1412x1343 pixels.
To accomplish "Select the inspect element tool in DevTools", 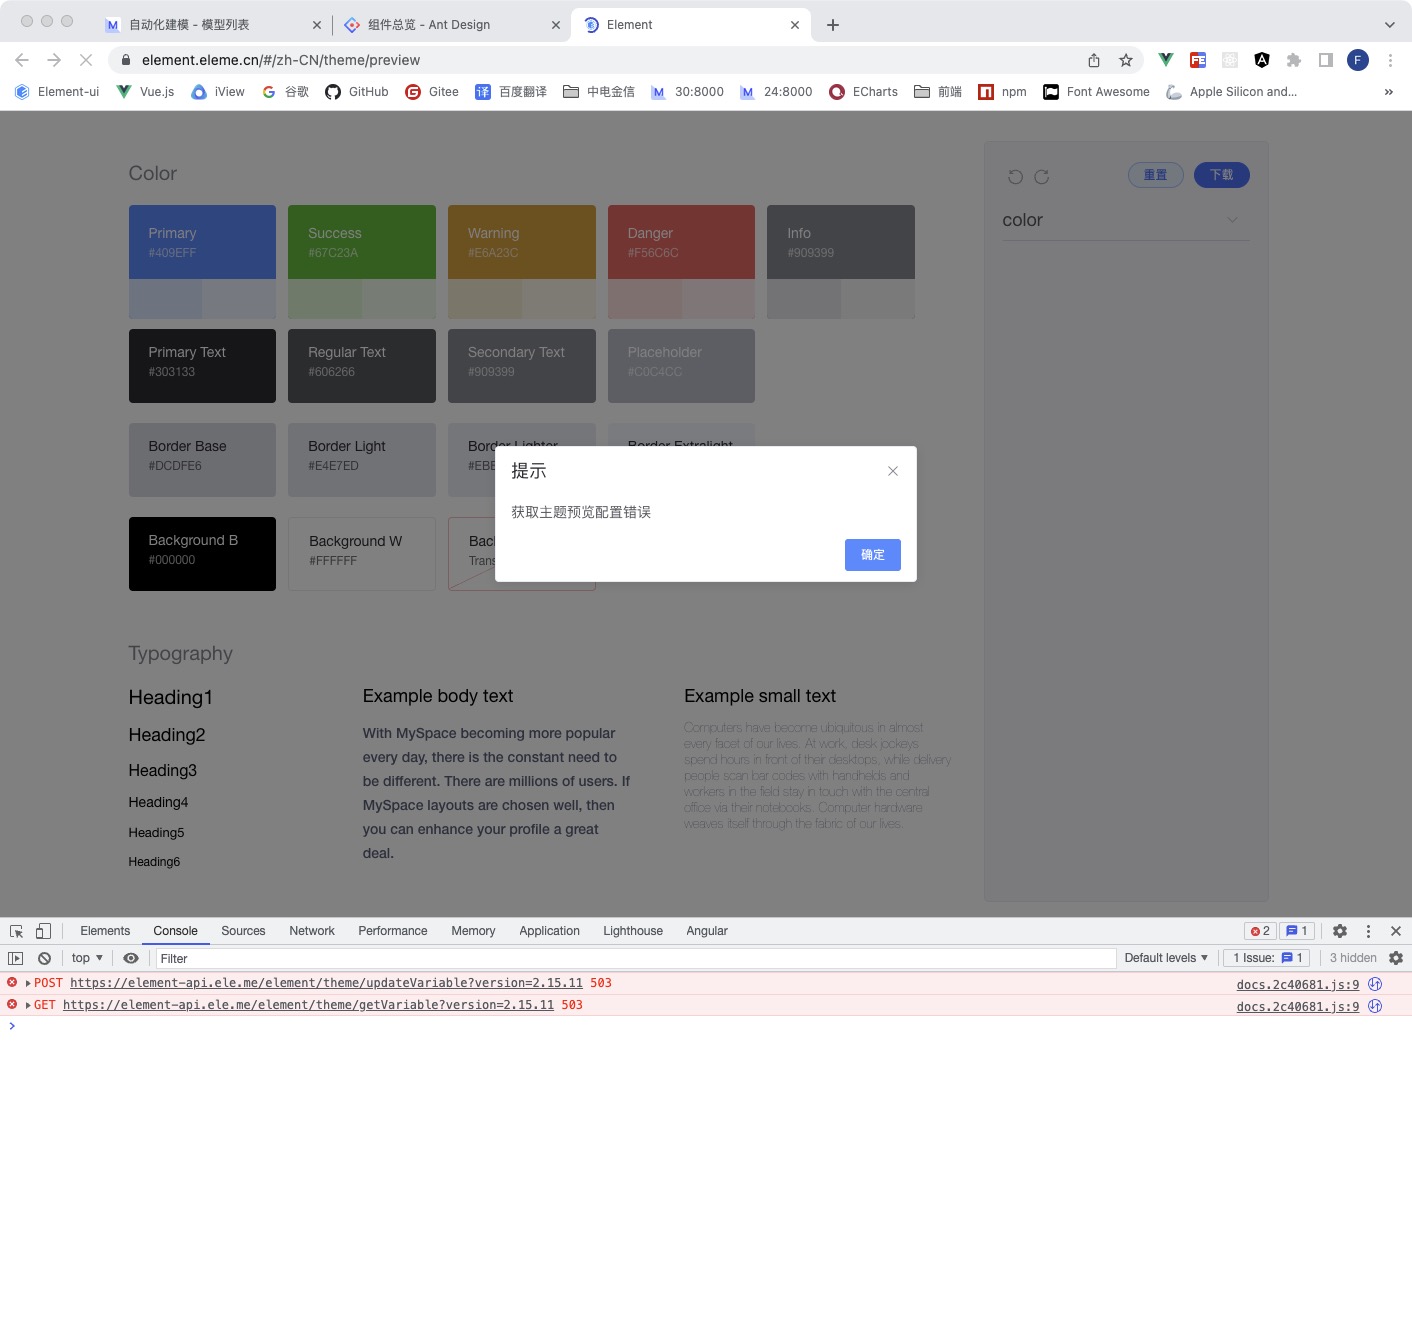I will coord(15,931).
